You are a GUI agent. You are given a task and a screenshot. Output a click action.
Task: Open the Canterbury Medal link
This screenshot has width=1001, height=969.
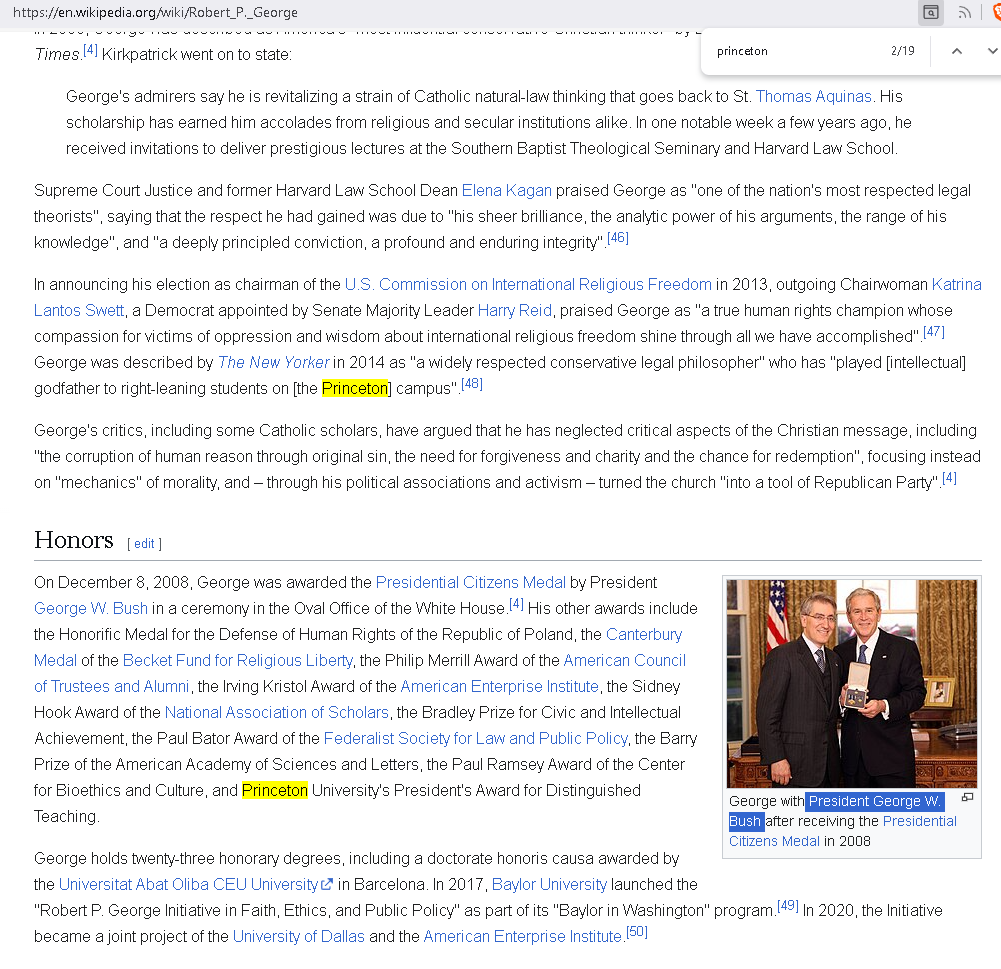(x=644, y=635)
